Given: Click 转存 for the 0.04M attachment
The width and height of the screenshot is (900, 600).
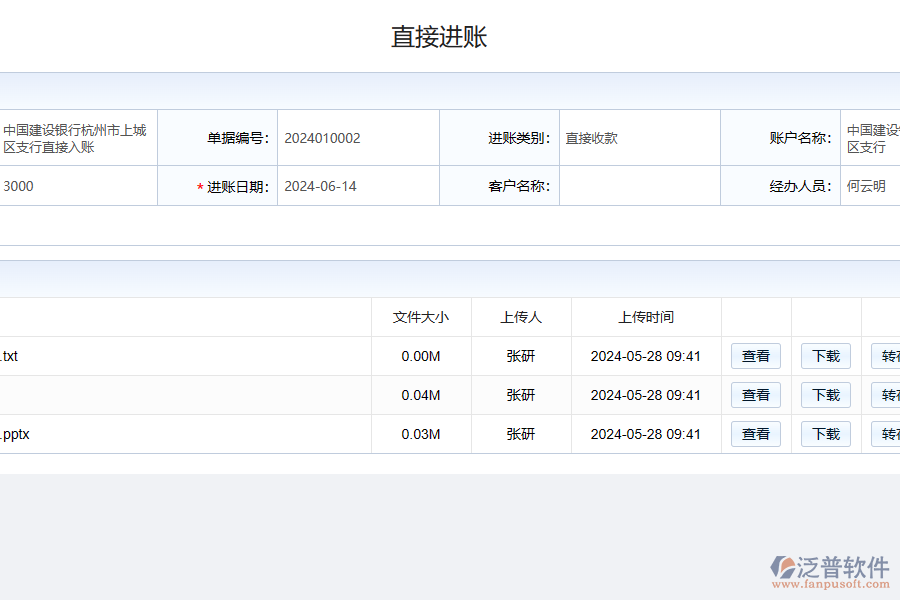Looking at the screenshot, I should pos(887,395).
